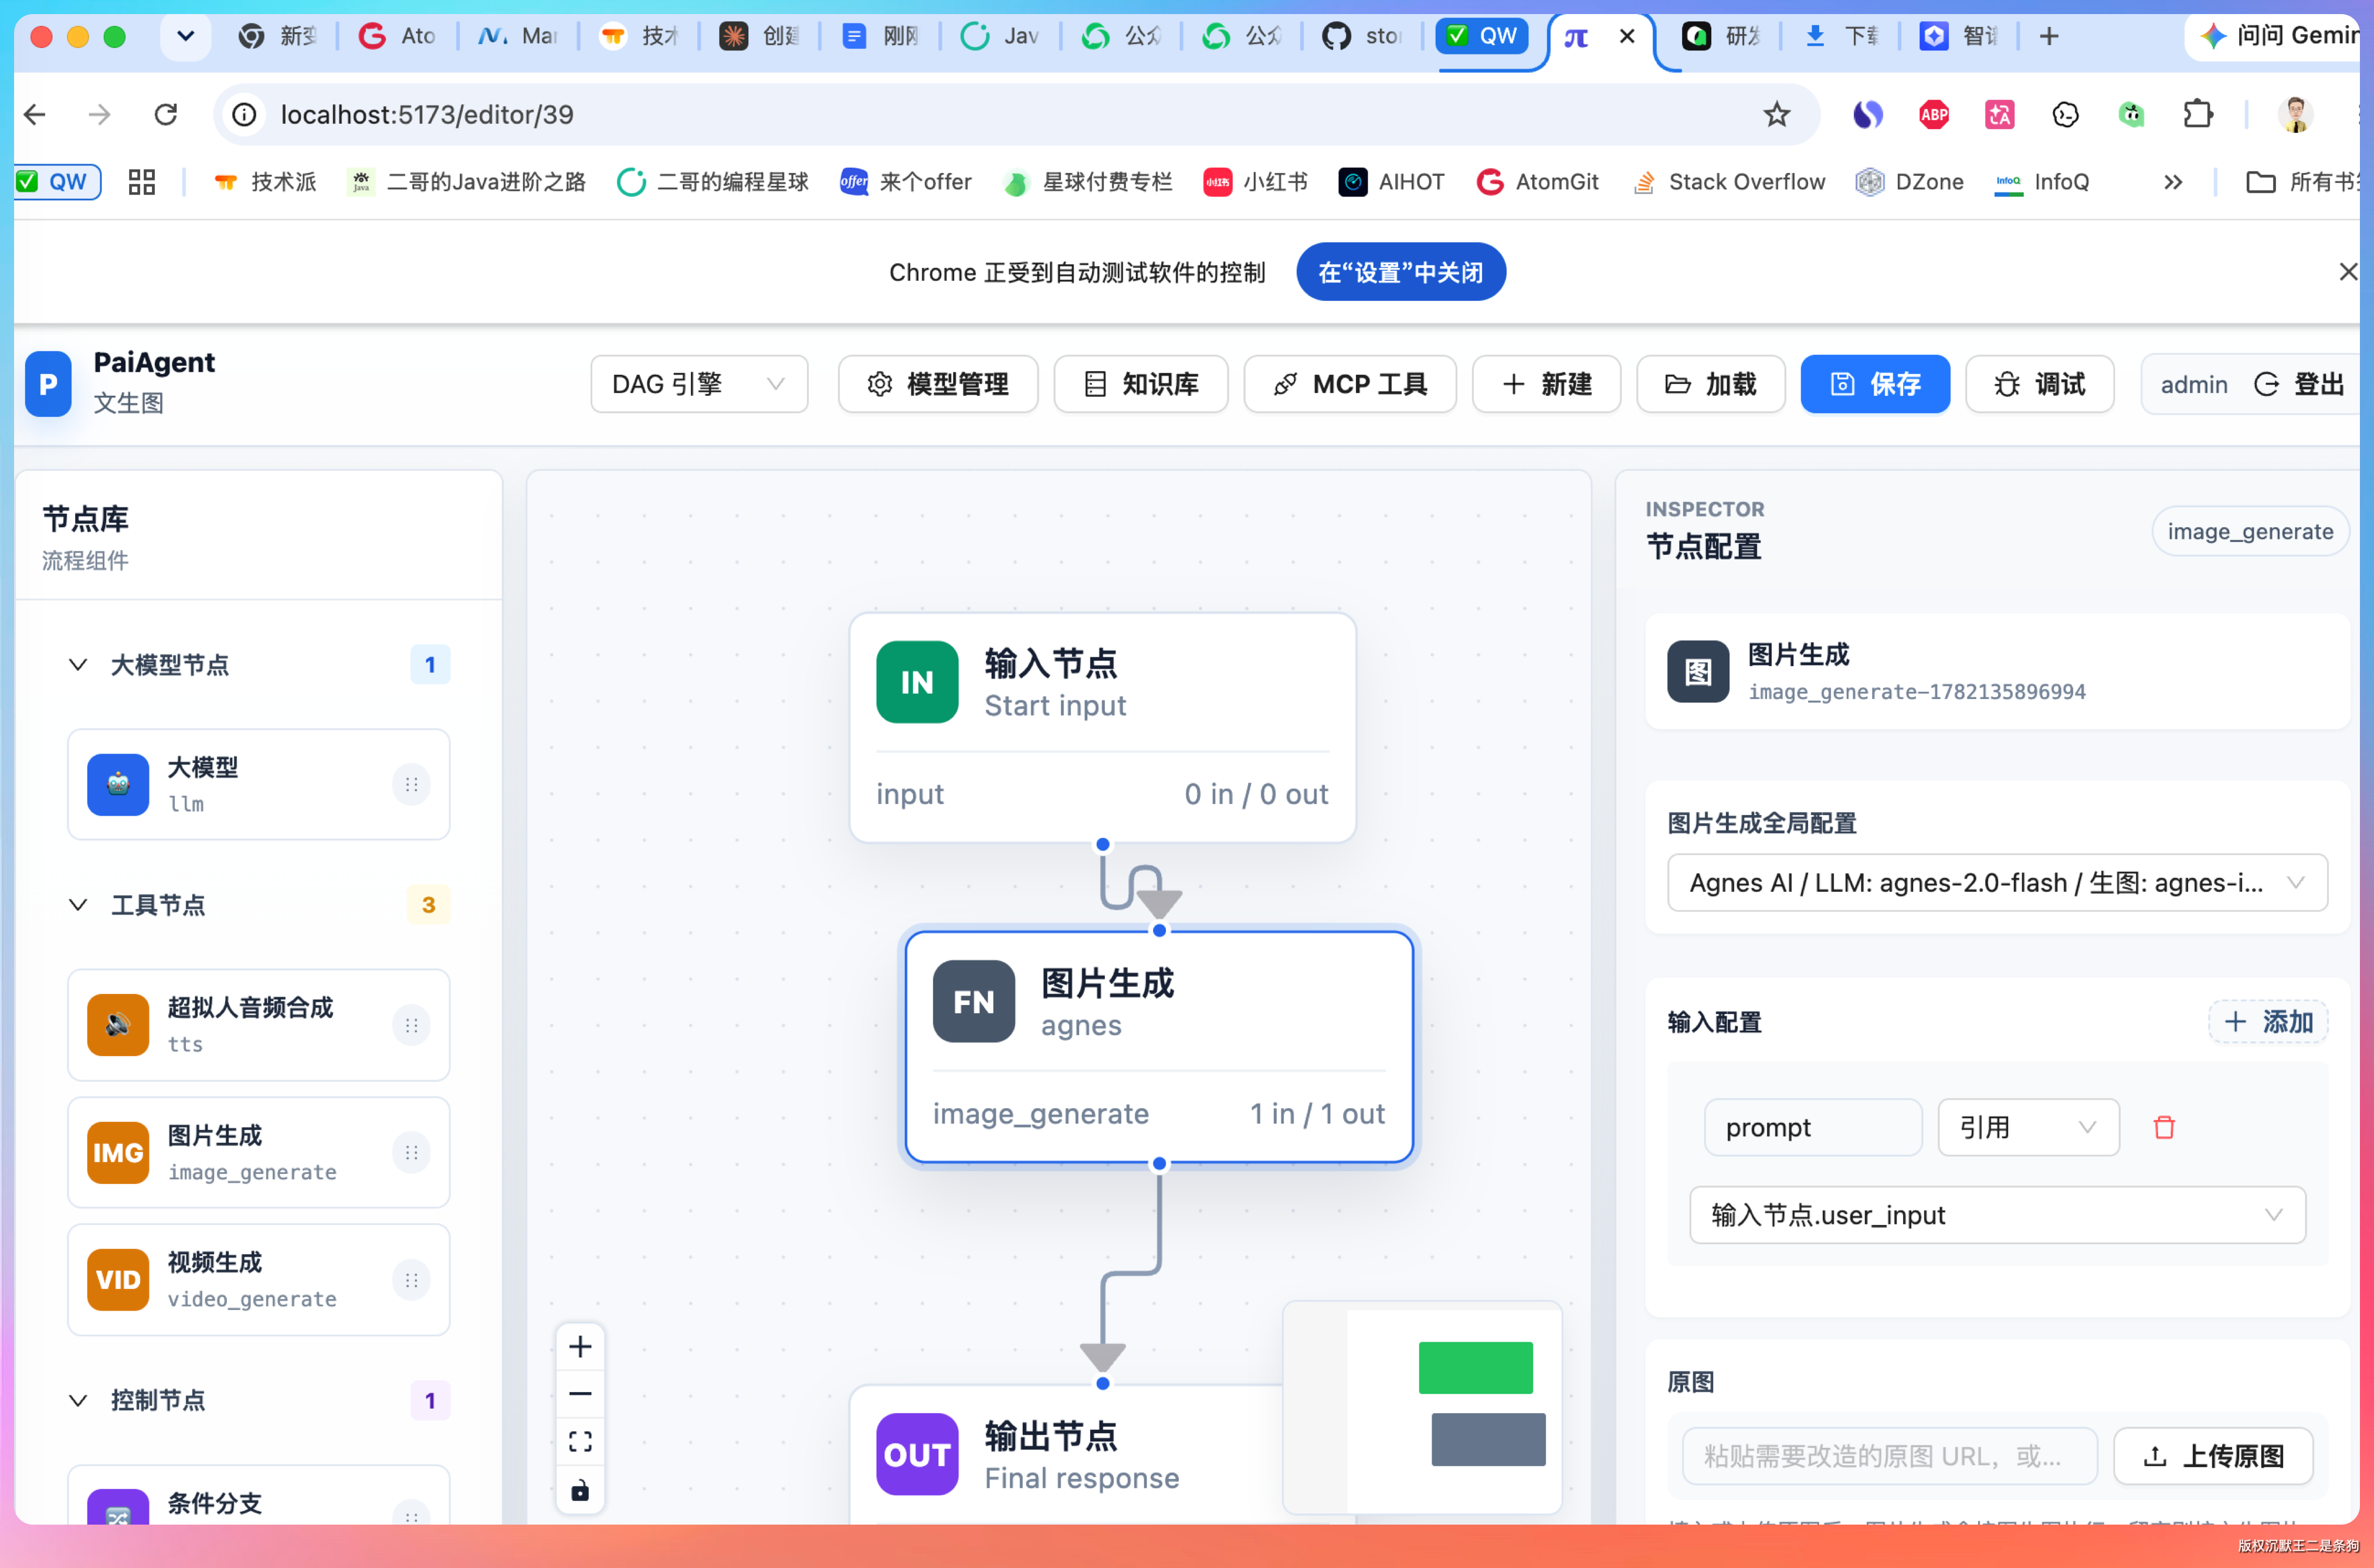Collapse the 大模型节点 group
The height and width of the screenshot is (1568, 2374).
77,665
